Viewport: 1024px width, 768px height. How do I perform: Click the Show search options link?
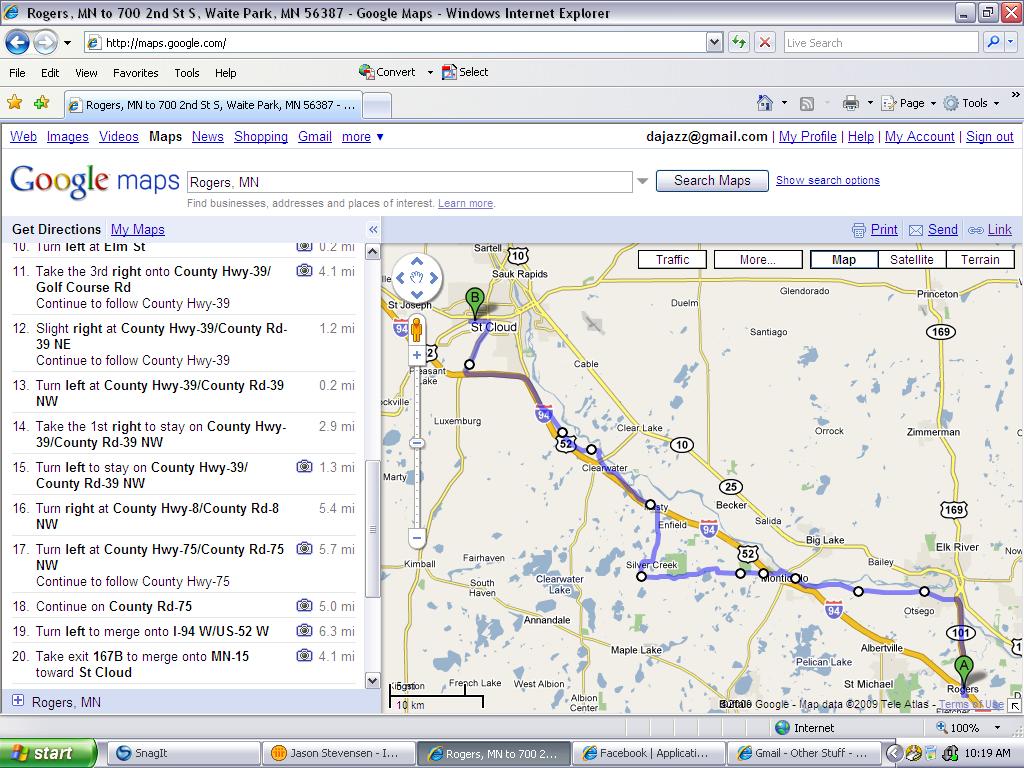pos(827,180)
